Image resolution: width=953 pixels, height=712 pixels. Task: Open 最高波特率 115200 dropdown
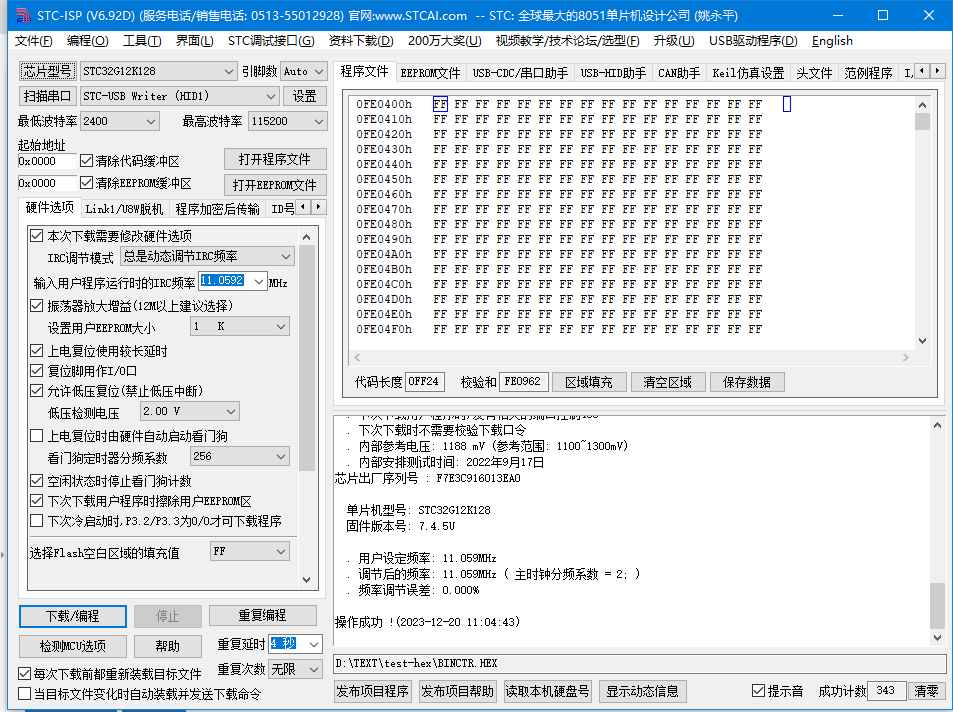click(x=287, y=121)
